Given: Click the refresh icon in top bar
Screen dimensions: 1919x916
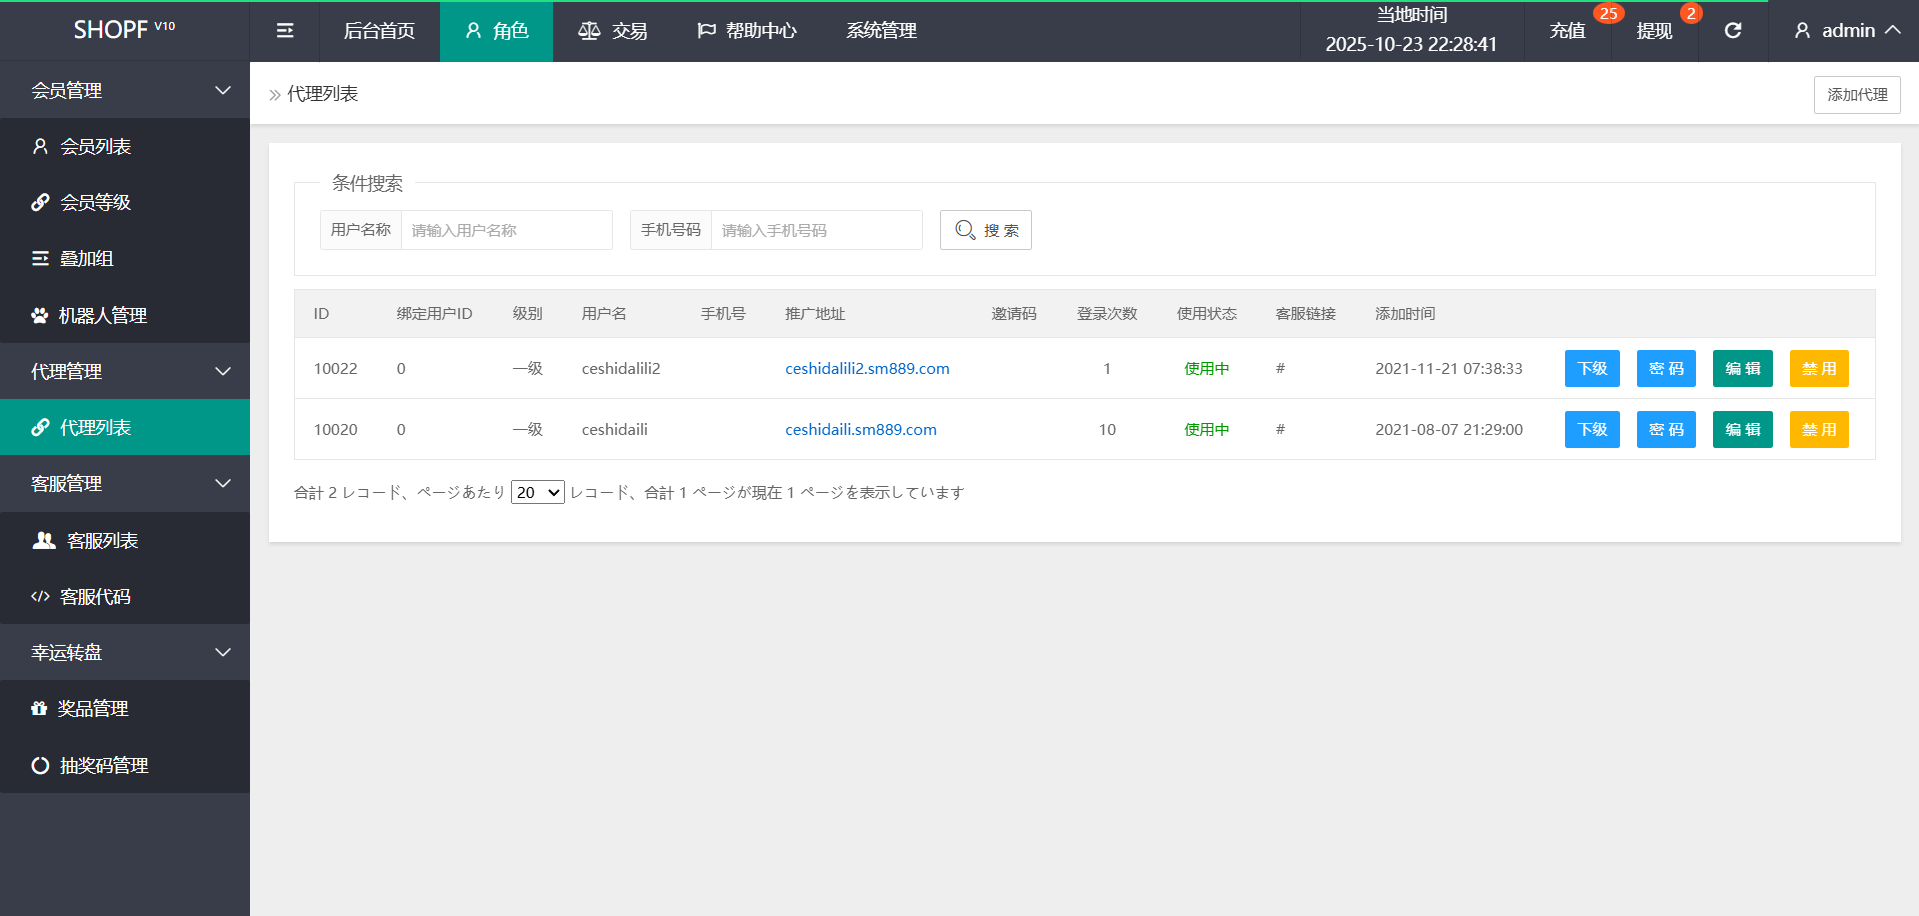Looking at the screenshot, I should [1733, 31].
